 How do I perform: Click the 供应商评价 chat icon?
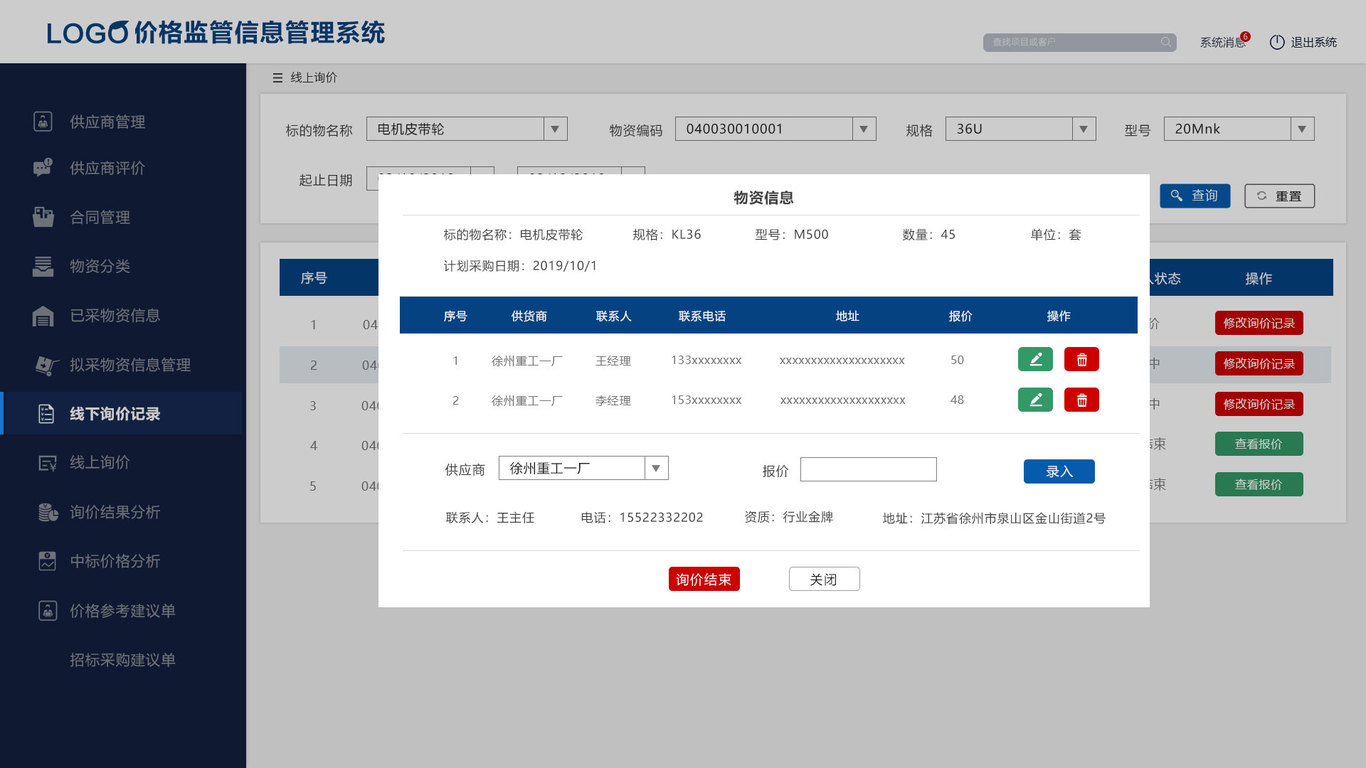tap(42, 168)
